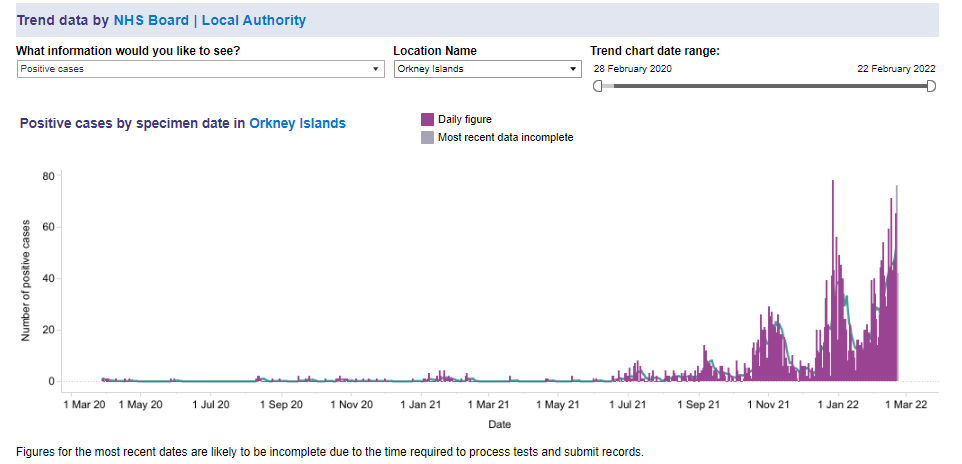Click the right handle of the date range slider

click(931, 87)
